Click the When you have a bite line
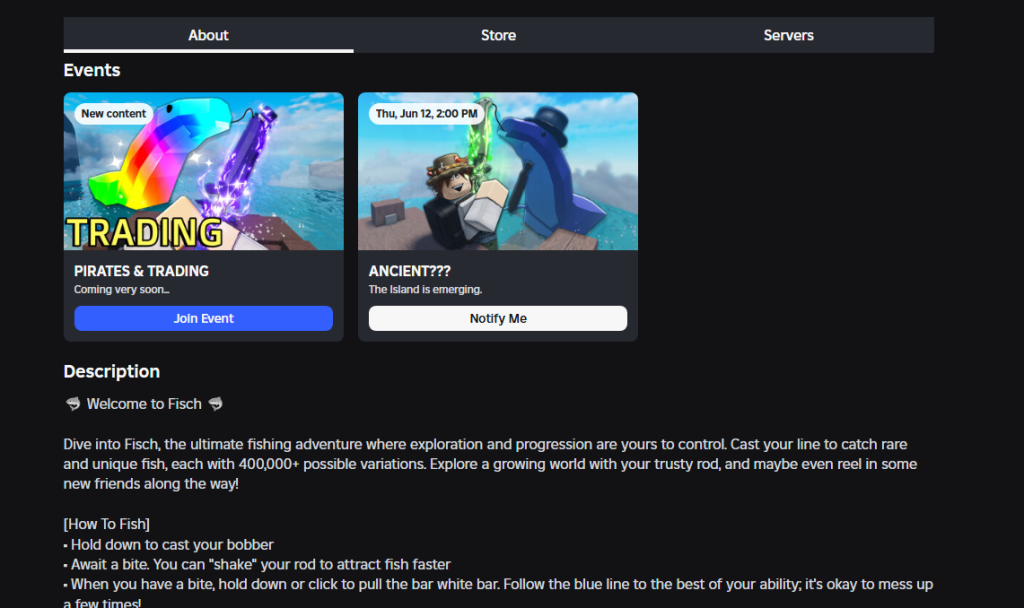Screen dimensions: 1024x608 point(498,594)
